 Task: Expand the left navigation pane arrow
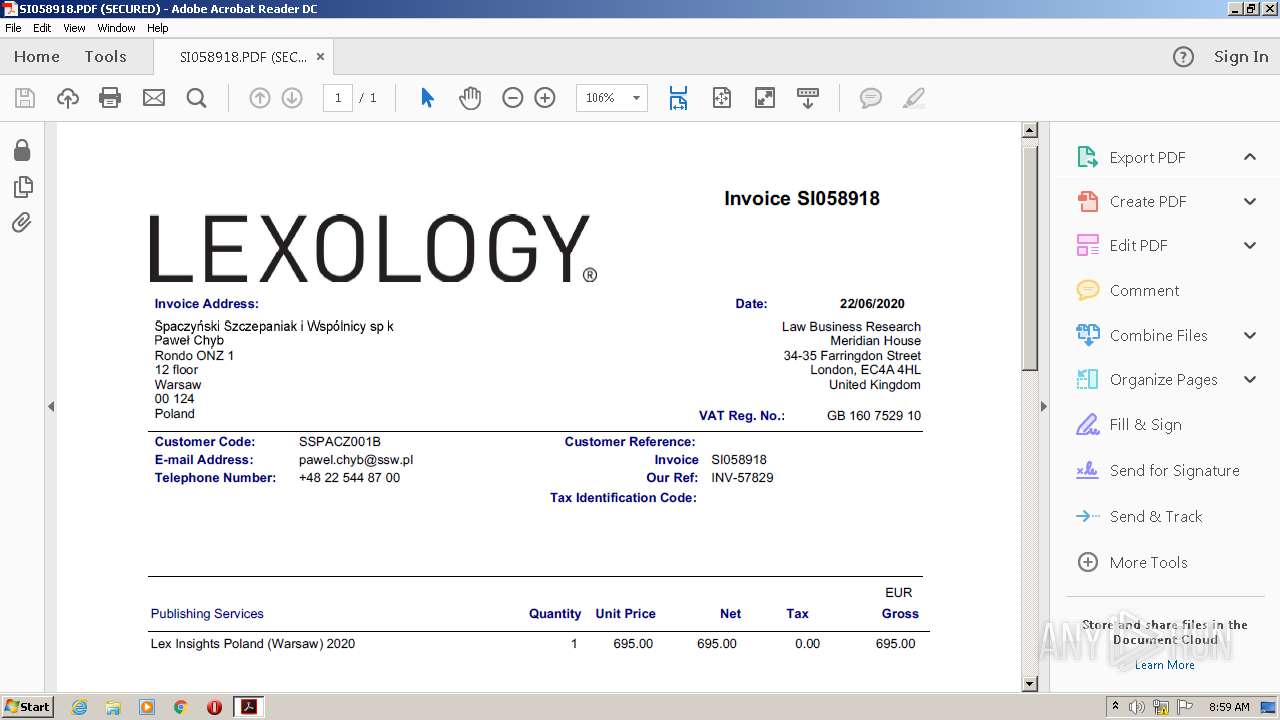pos(51,406)
